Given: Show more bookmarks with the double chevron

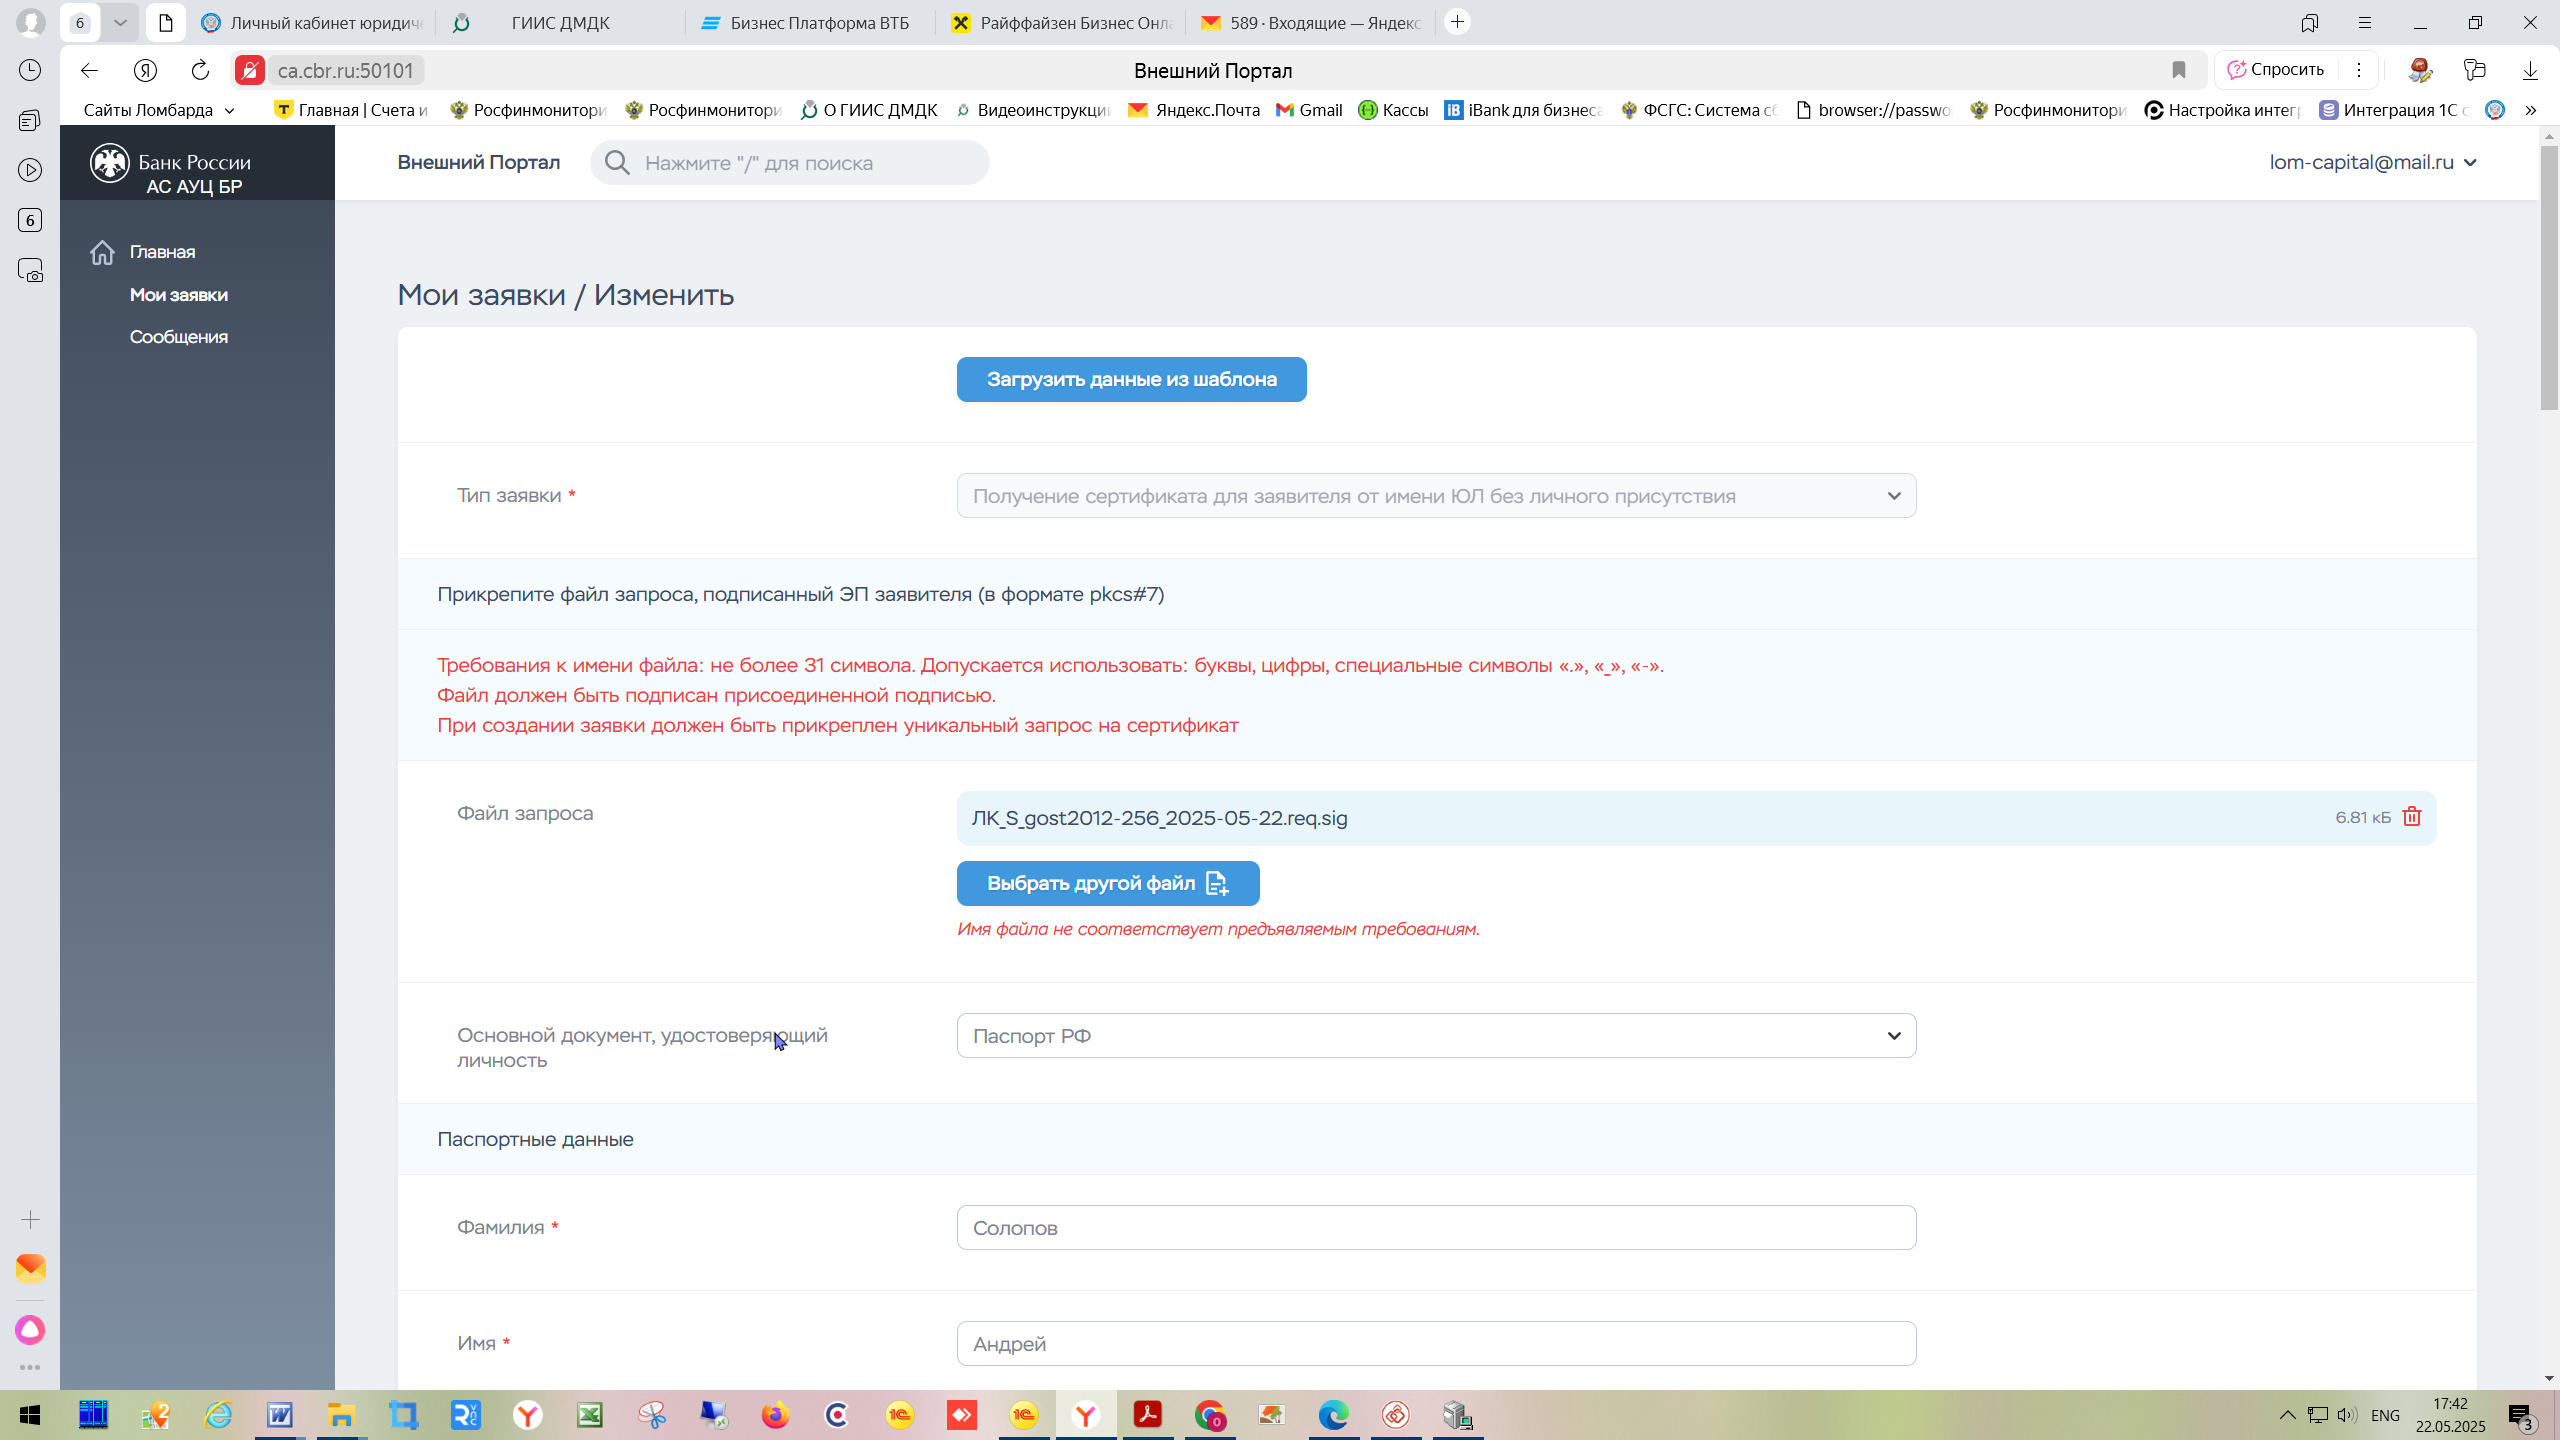Looking at the screenshot, I should [2531, 110].
